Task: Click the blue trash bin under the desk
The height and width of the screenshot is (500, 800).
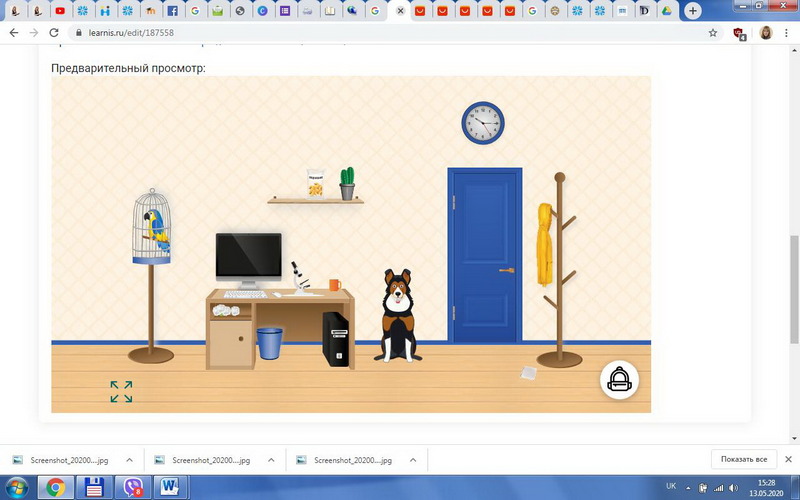Action: 270,343
